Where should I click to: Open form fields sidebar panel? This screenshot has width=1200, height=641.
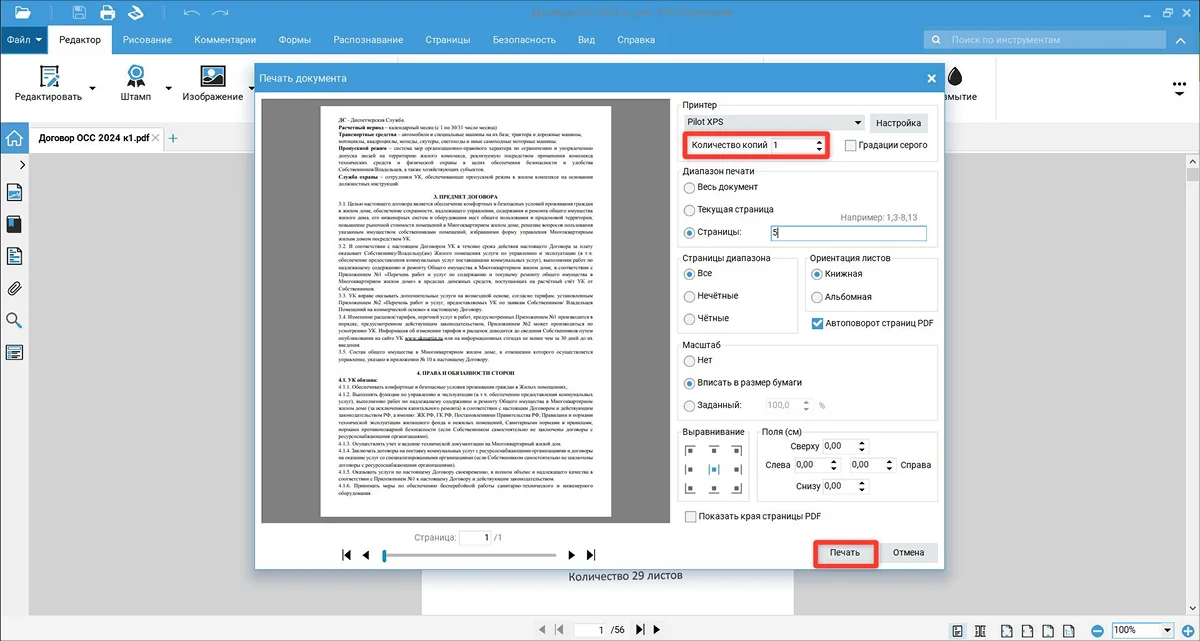coord(14,352)
